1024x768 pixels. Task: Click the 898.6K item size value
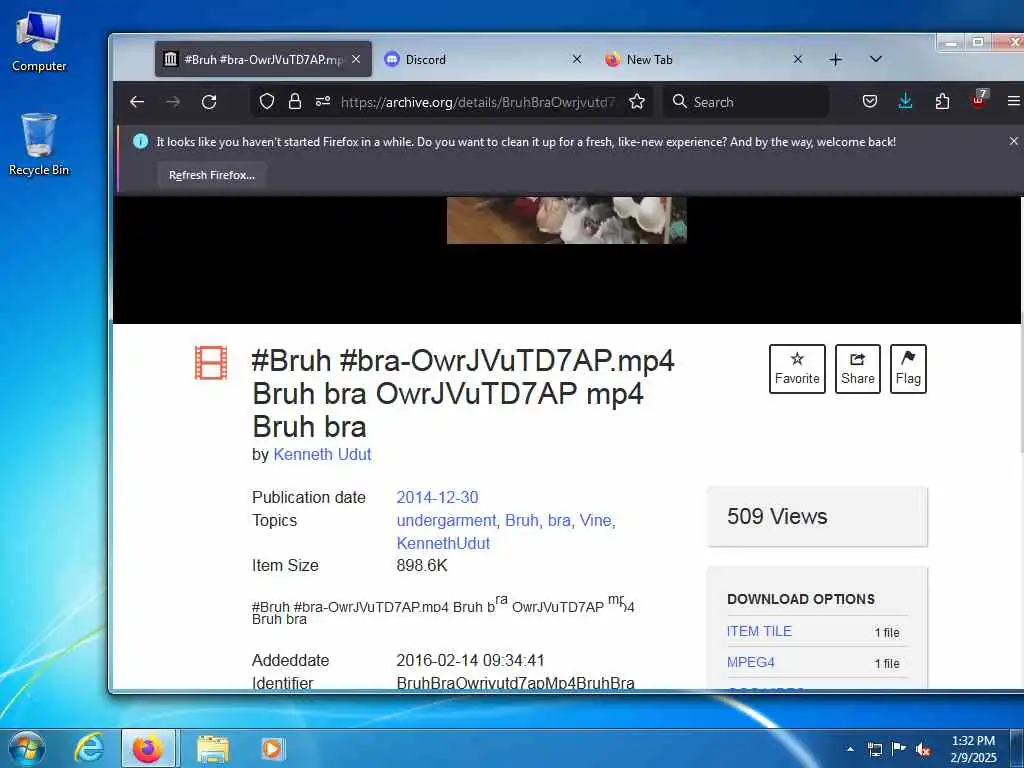point(422,566)
